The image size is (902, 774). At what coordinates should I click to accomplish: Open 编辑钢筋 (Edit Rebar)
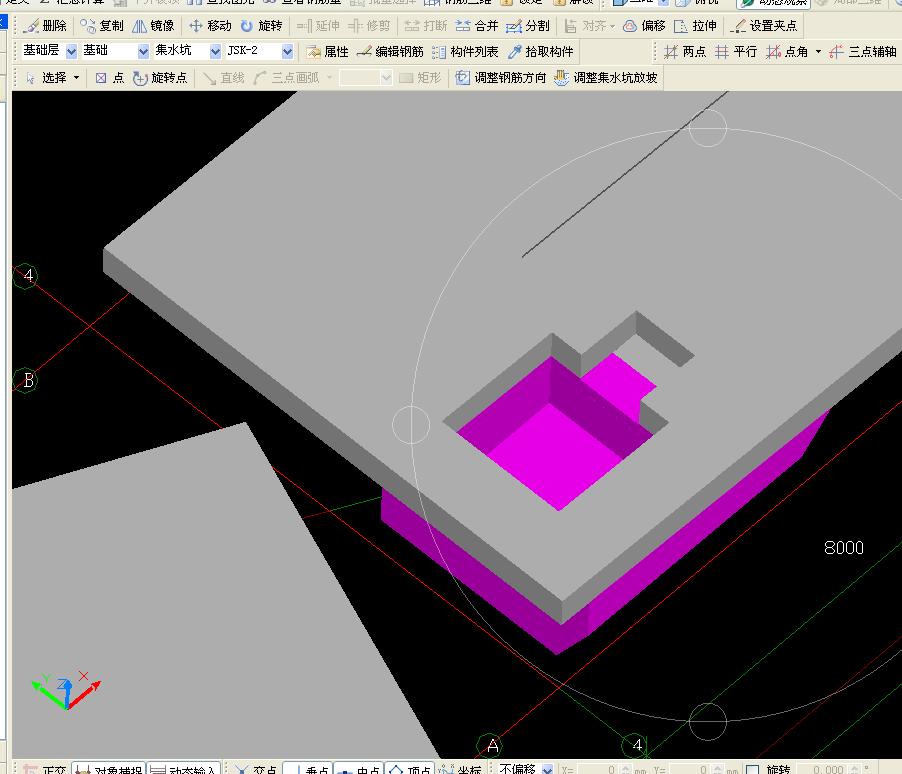pyautogui.click(x=390, y=52)
